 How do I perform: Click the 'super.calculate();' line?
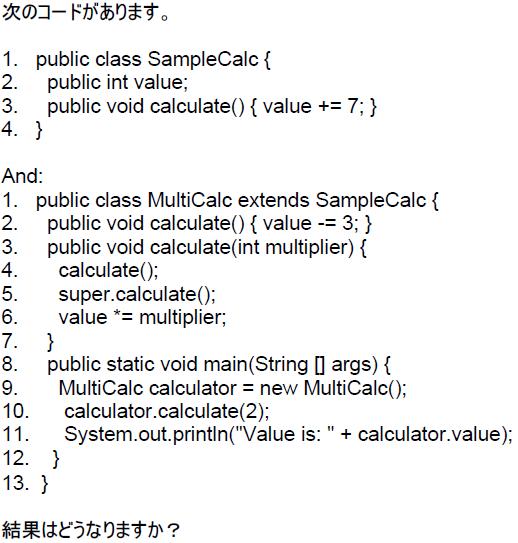click(x=109, y=294)
